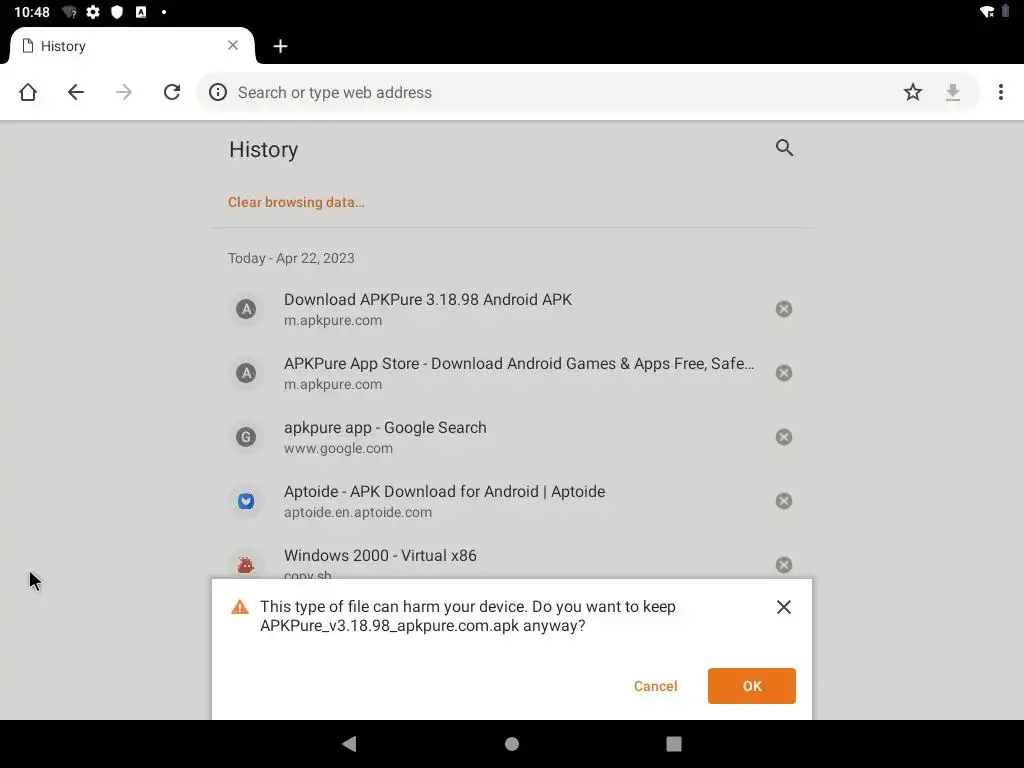This screenshot has height=768, width=1024.
Task: Remove apkpure app Google Search entry
Action: point(784,437)
